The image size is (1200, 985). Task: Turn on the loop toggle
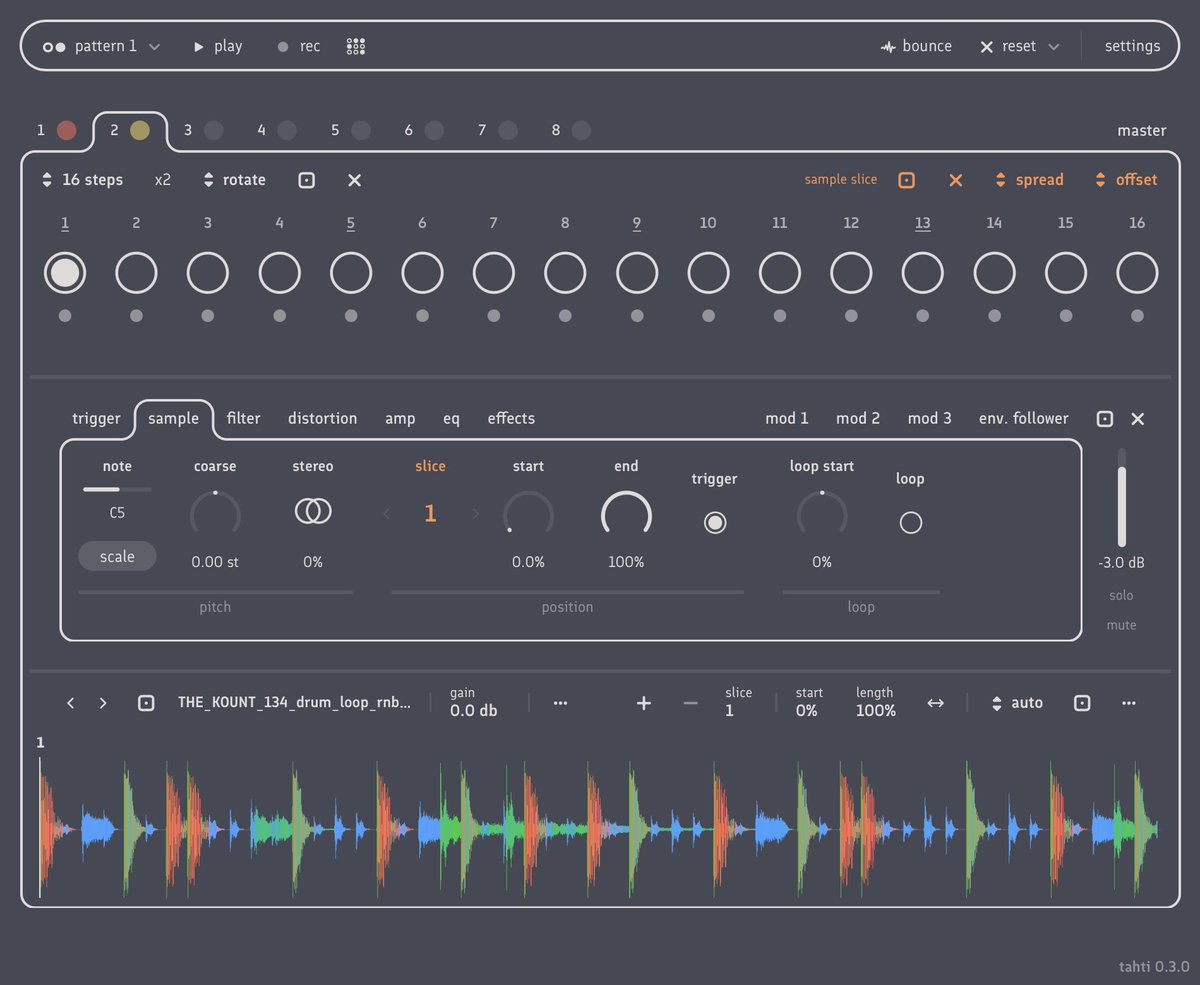910,521
